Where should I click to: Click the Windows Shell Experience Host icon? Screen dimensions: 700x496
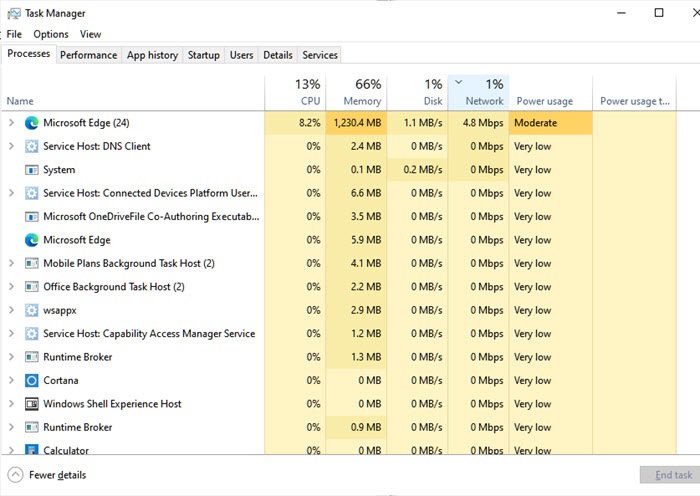click(x=31, y=404)
